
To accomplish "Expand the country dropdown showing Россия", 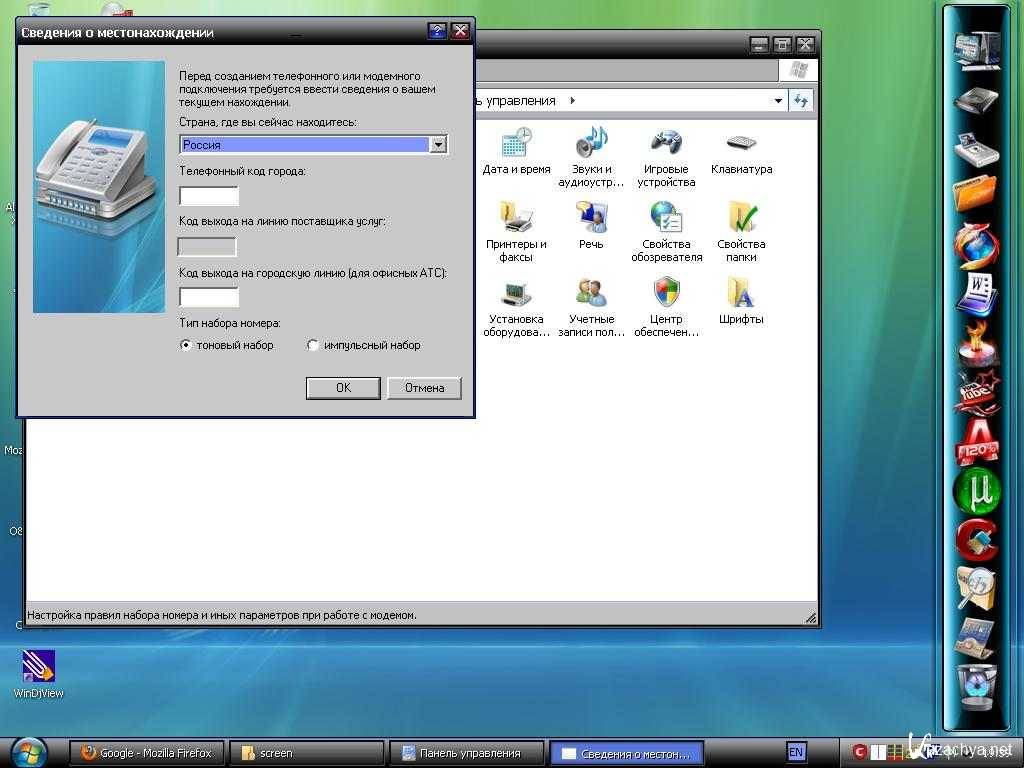I will click(438, 145).
